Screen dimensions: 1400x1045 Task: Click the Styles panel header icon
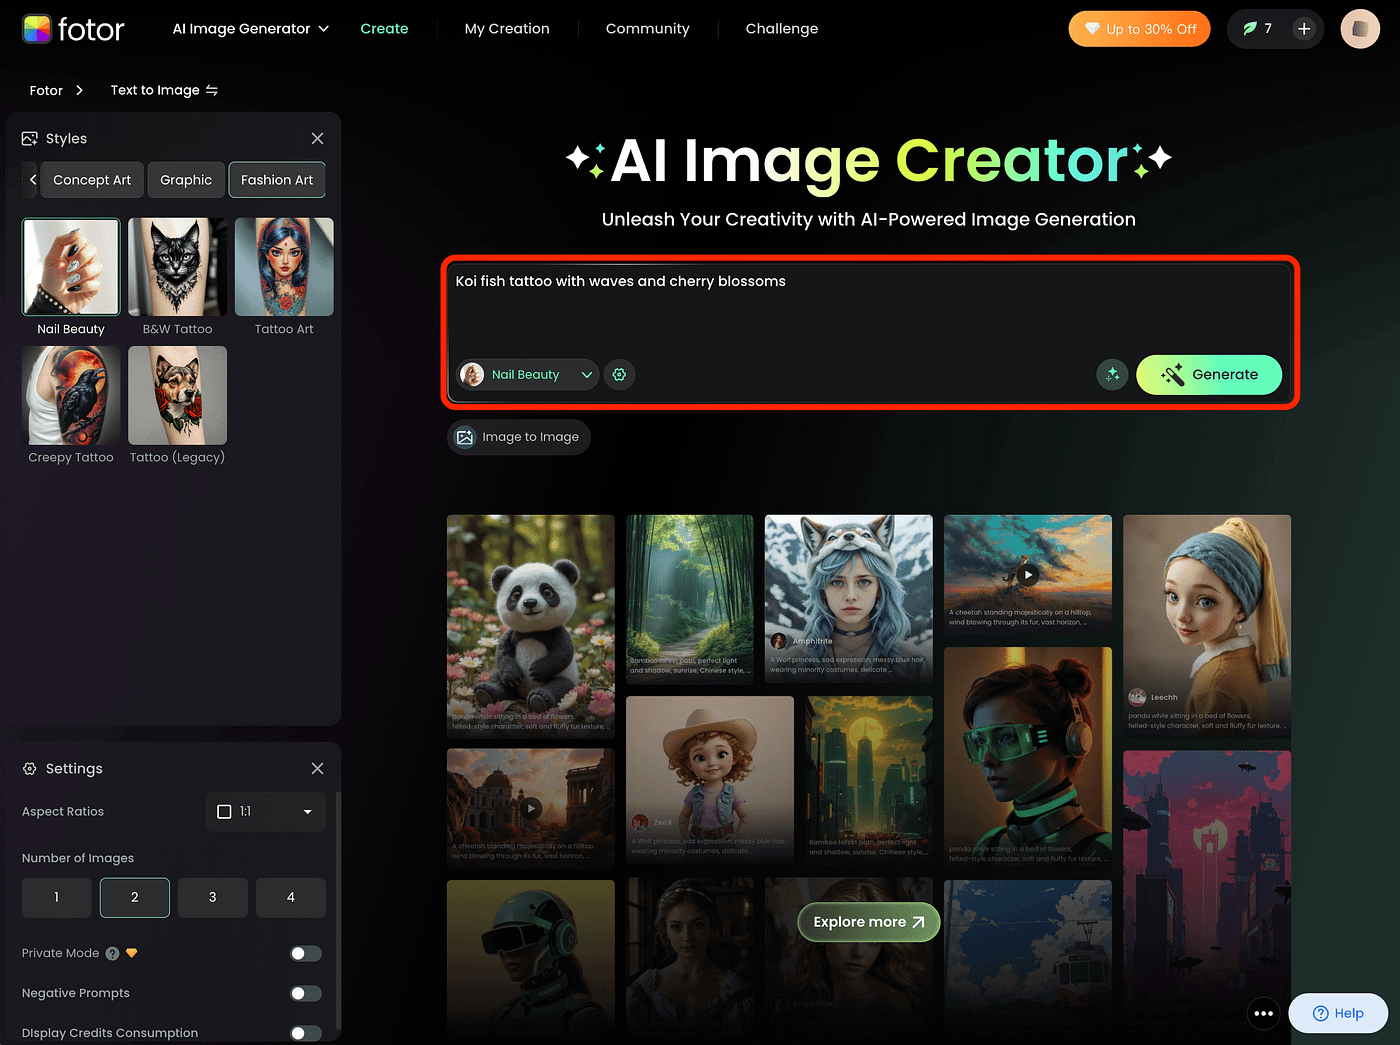coord(30,138)
